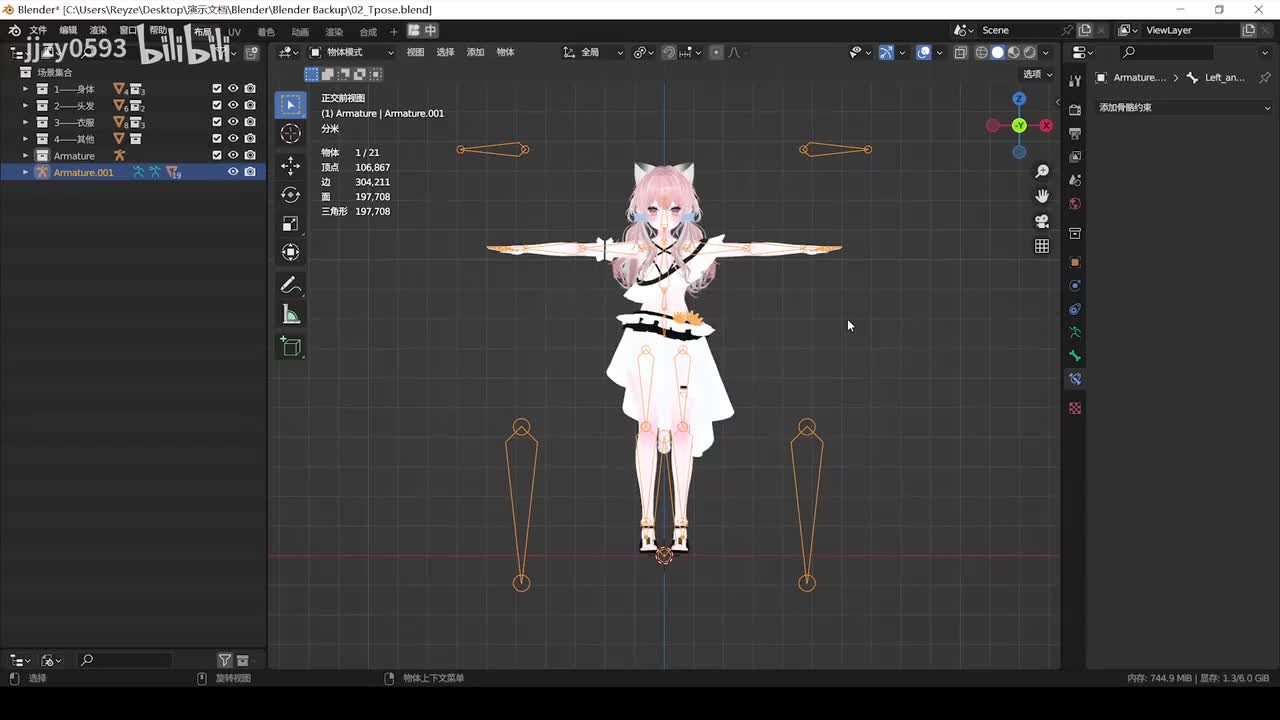Switch to rendered viewport shading
Viewport: 1280px width, 720px height.
click(1030, 52)
